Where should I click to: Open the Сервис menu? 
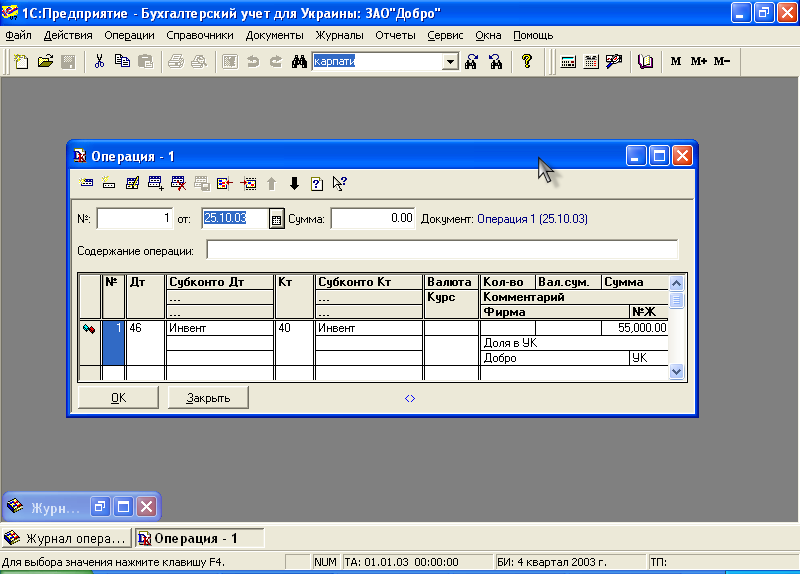[x=445, y=35]
